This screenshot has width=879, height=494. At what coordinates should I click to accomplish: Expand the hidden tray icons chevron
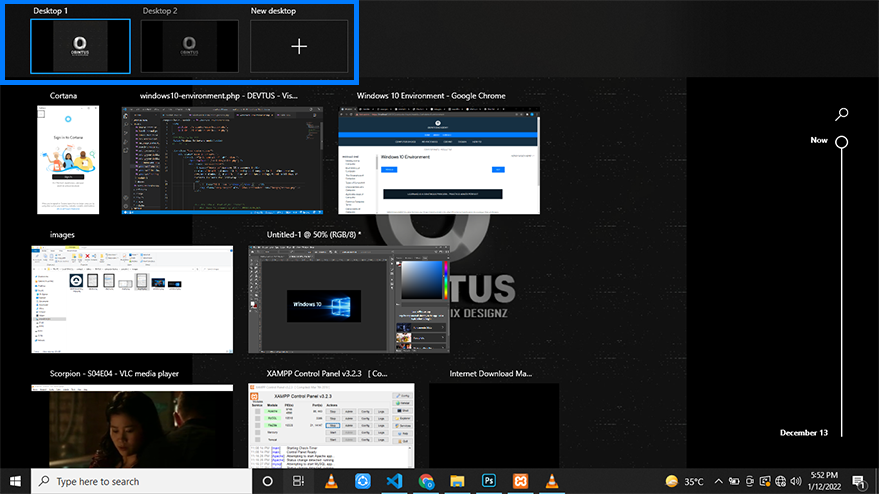[x=718, y=481]
